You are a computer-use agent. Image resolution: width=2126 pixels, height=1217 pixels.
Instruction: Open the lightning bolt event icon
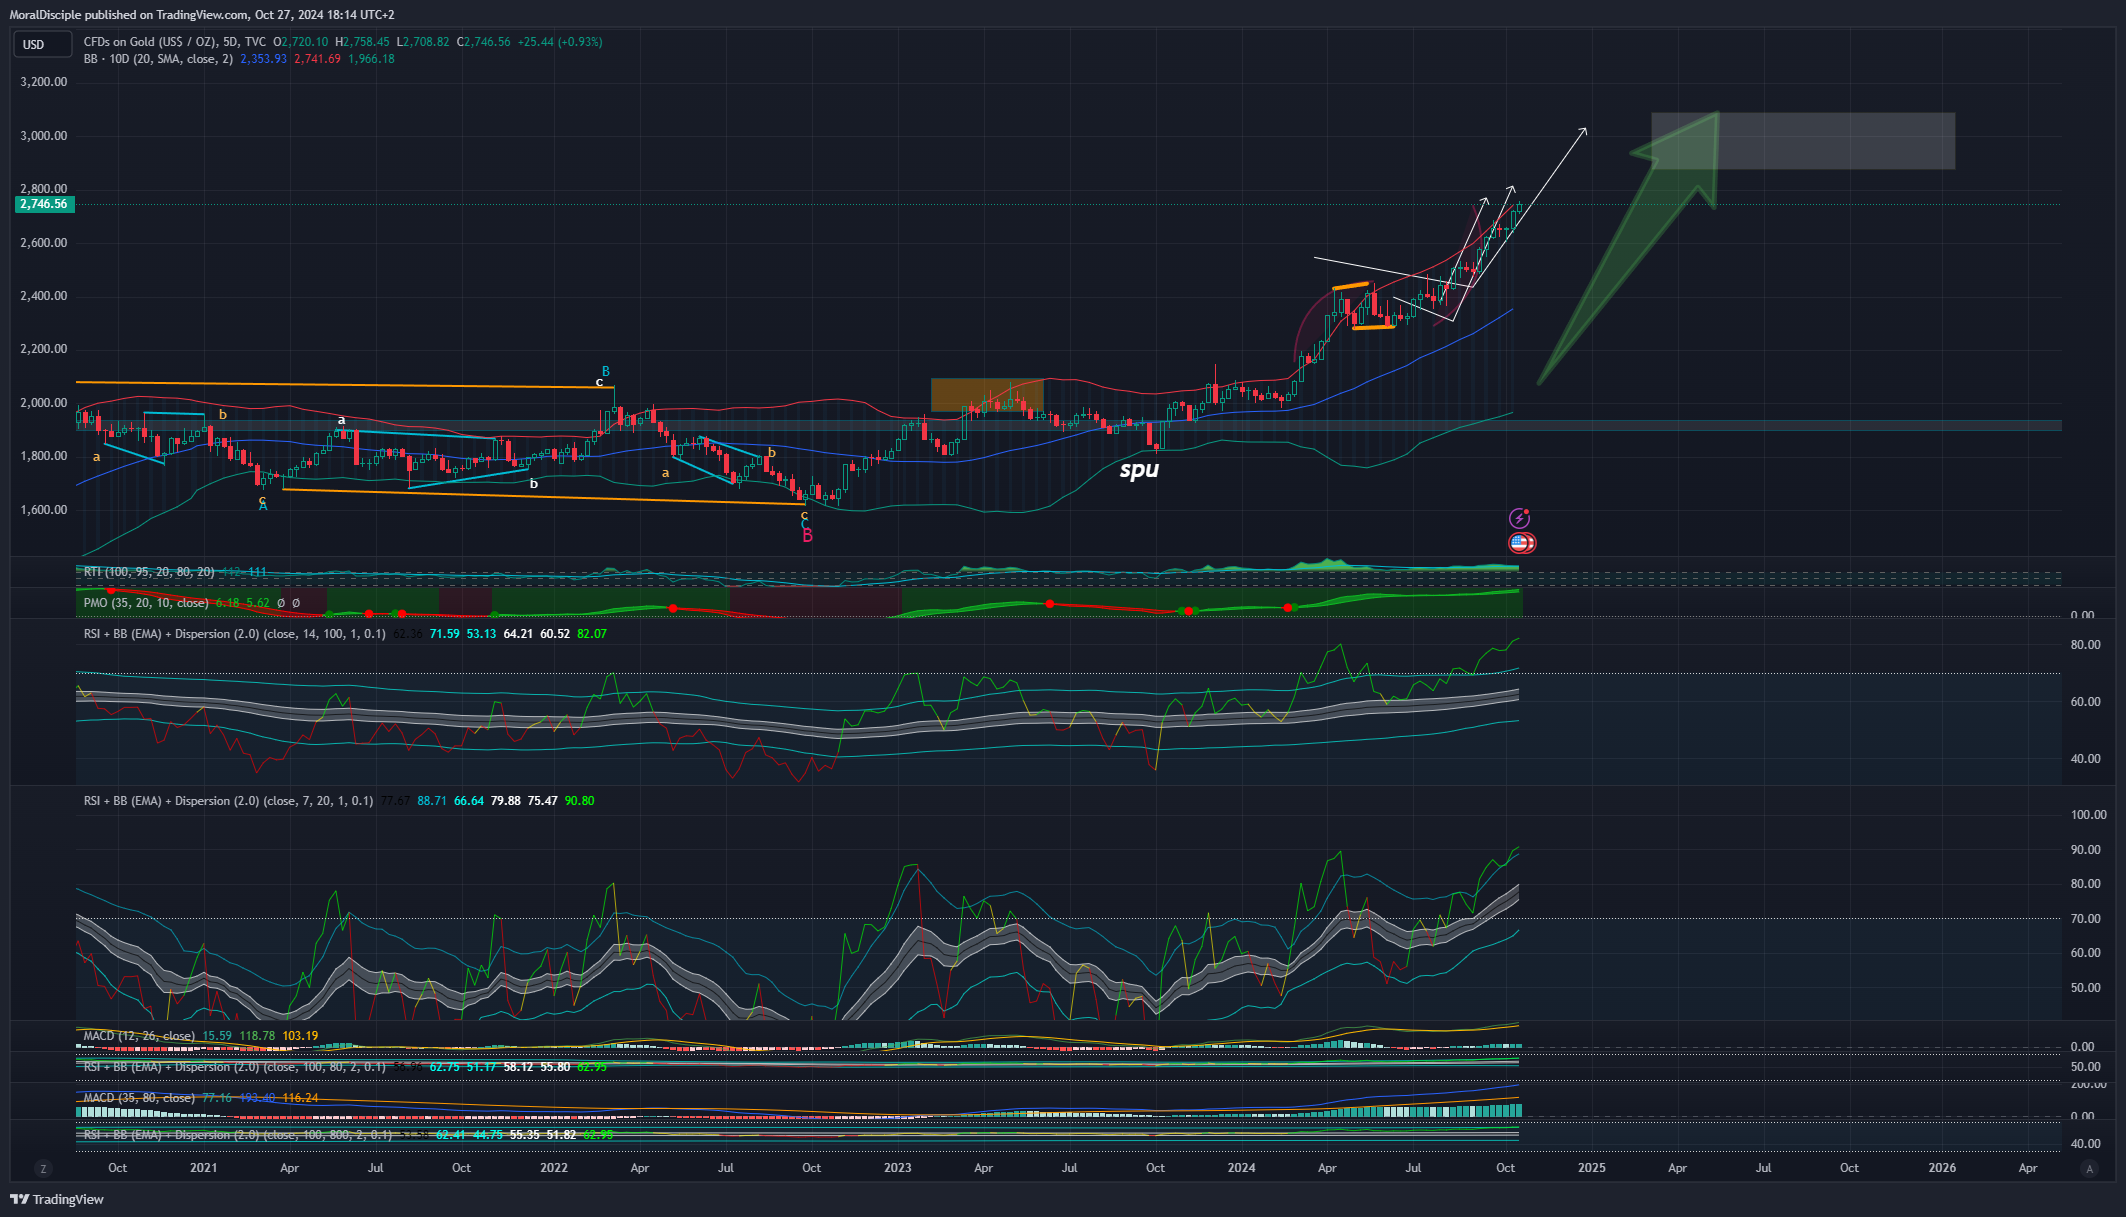pos(1519,518)
